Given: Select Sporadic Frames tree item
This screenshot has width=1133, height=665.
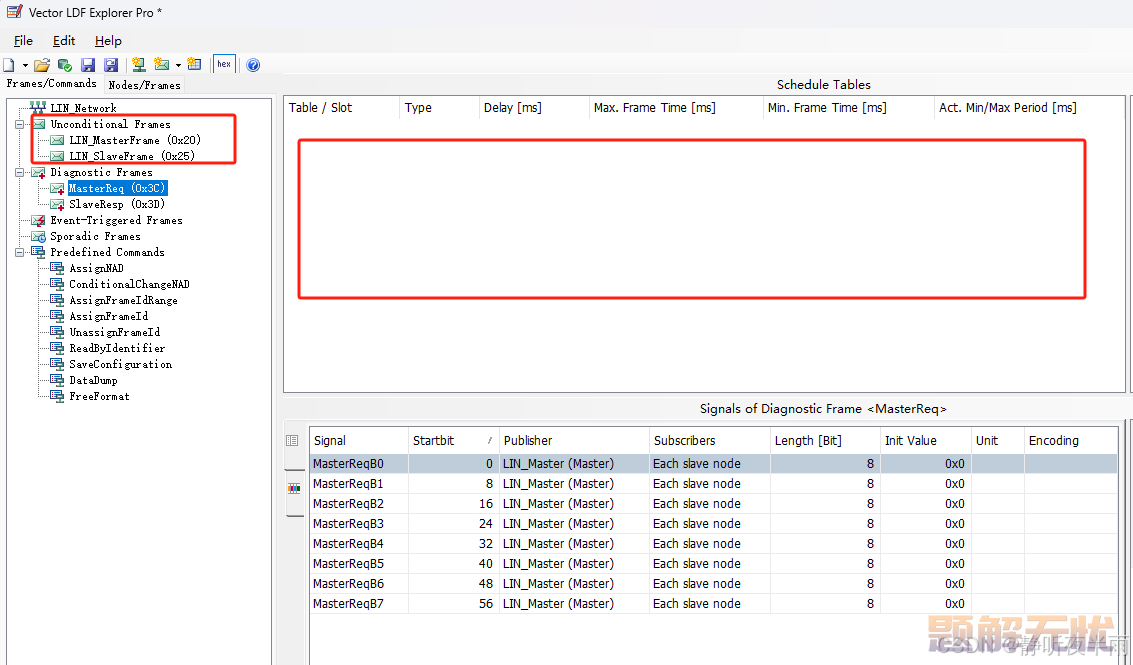Looking at the screenshot, I should (95, 236).
